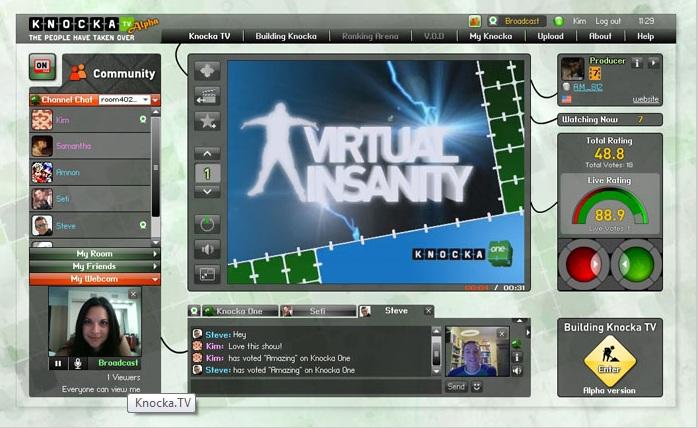Enter Building Knocka TV via the construction sign
Screen dimensions: 698x428
(609, 361)
